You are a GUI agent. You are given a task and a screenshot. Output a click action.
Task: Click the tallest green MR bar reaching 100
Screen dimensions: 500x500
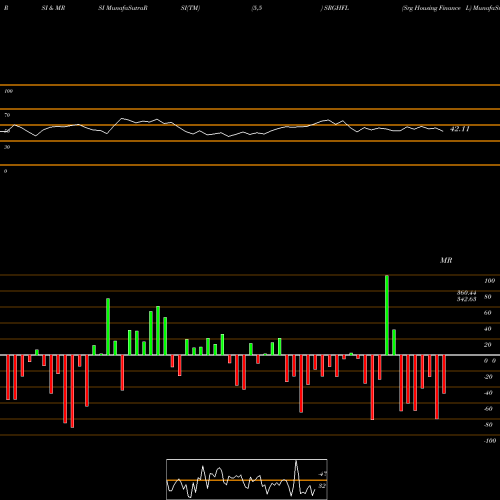[387, 315]
